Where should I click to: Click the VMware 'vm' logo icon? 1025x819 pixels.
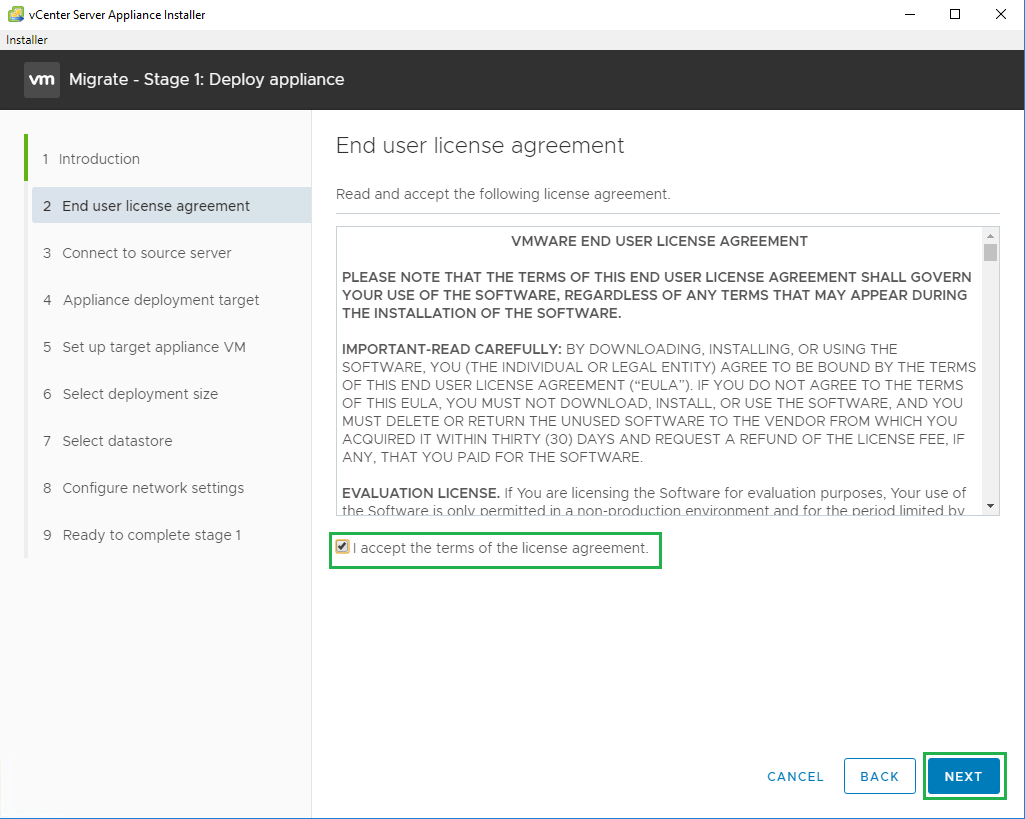click(x=42, y=80)
